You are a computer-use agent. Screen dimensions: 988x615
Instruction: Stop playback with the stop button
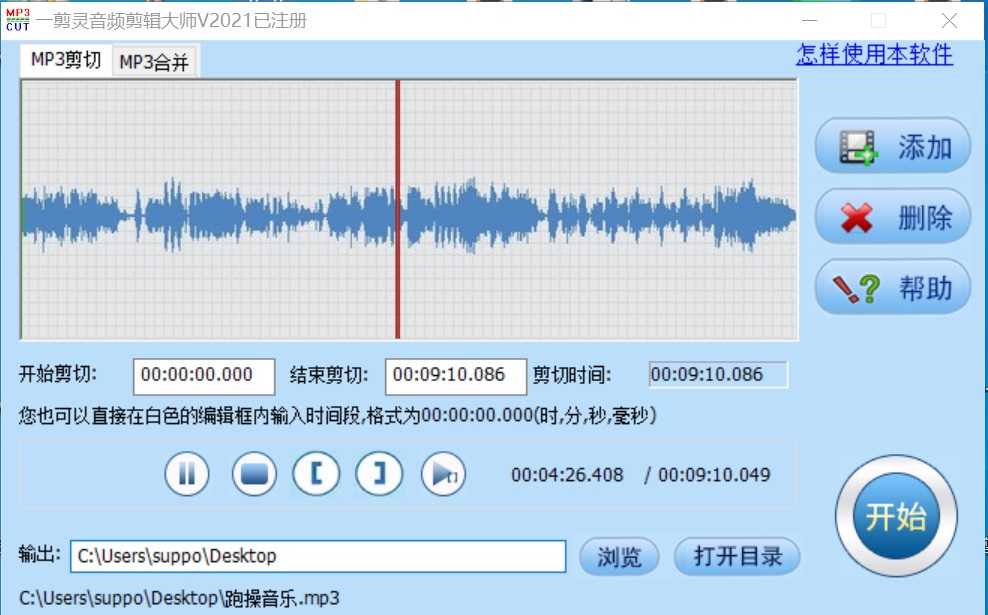pos(254,474)
